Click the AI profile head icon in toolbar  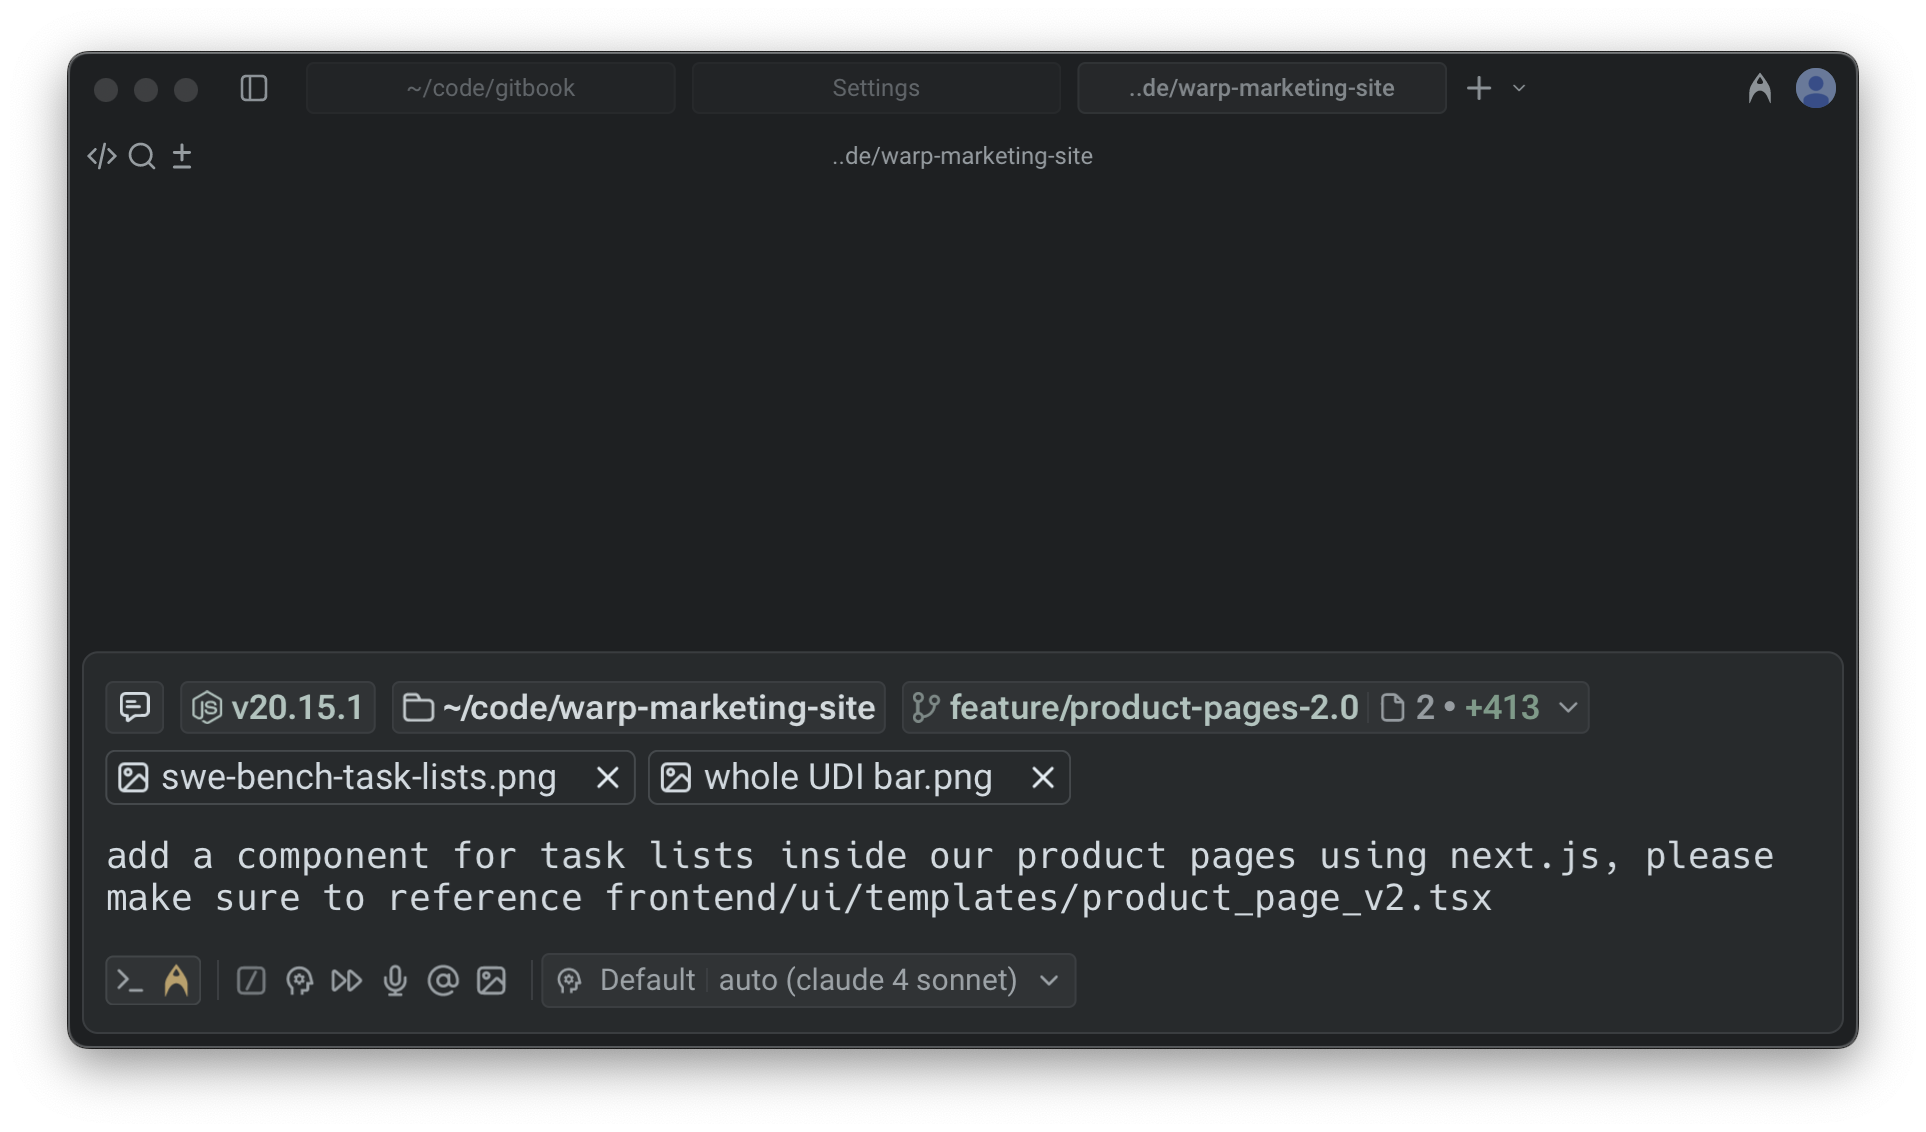click(299, 980)
